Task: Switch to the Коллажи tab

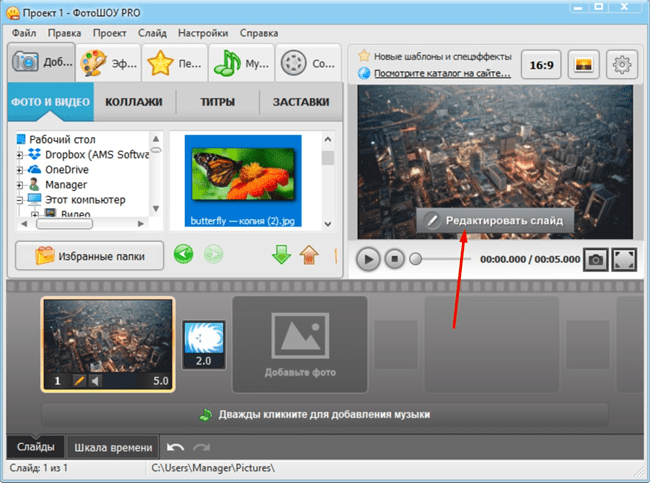Action: click(134, 102)
